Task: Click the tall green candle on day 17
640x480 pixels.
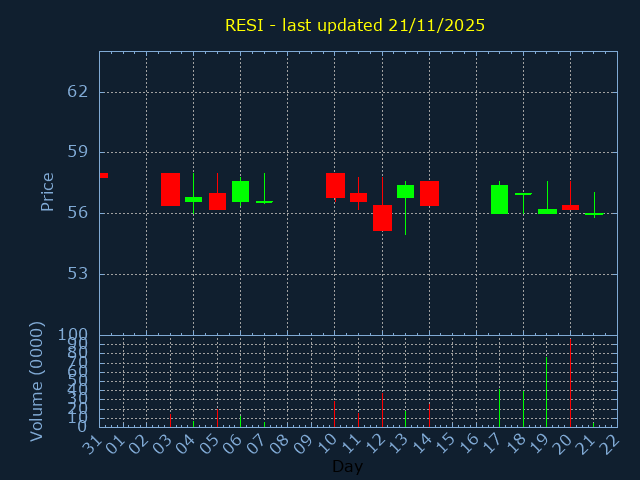Action: (x=499, y=199)
